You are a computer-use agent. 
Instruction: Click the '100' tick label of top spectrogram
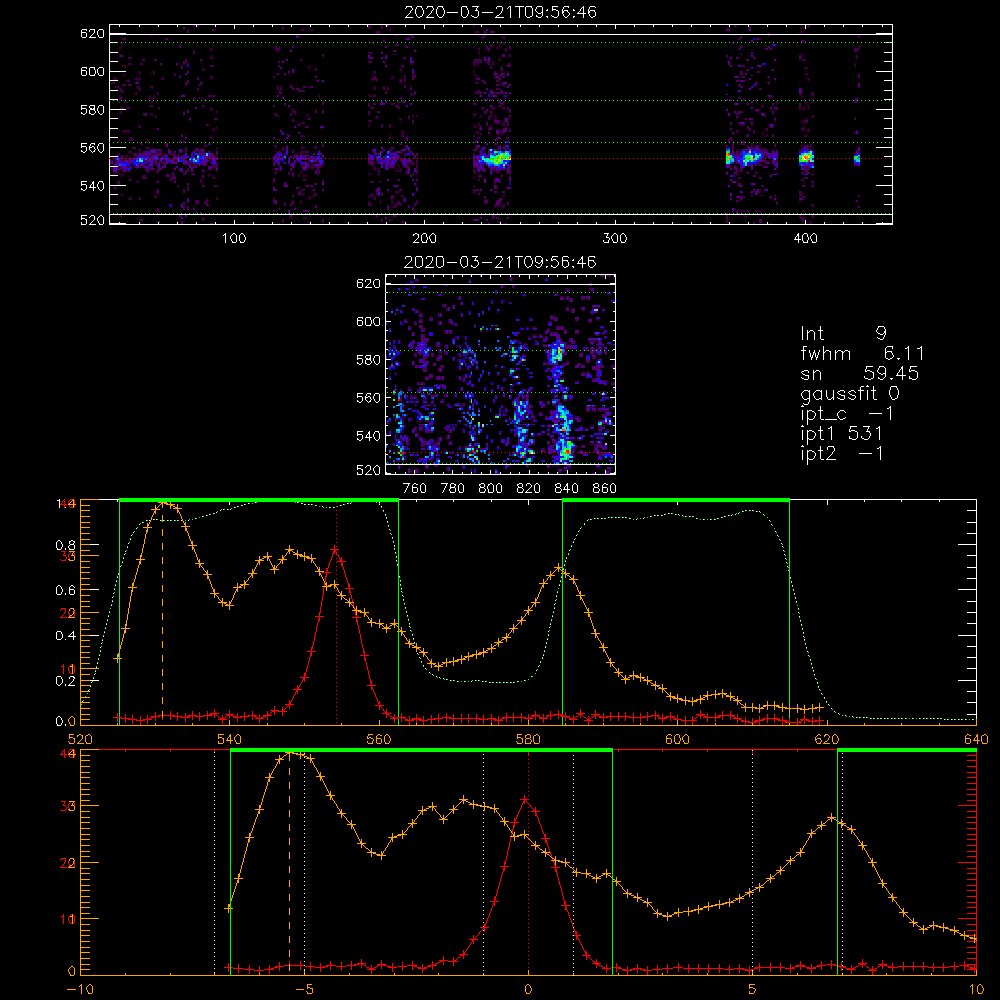[234, 239]
